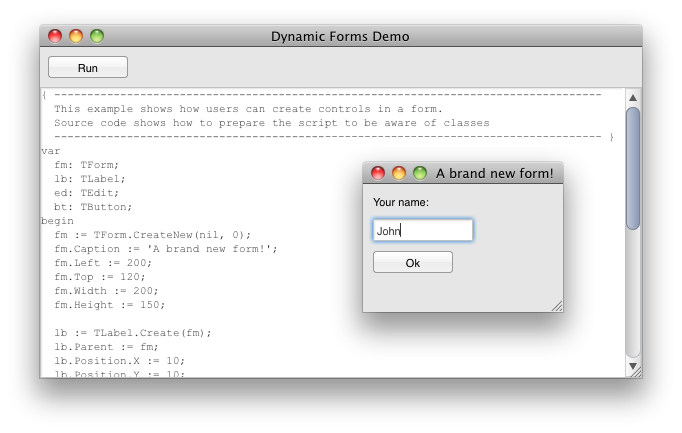Click the code editor's scroll up arrow
Image resolution: width=682 pixels, height=433 pixels.
(x=632, y=97)
